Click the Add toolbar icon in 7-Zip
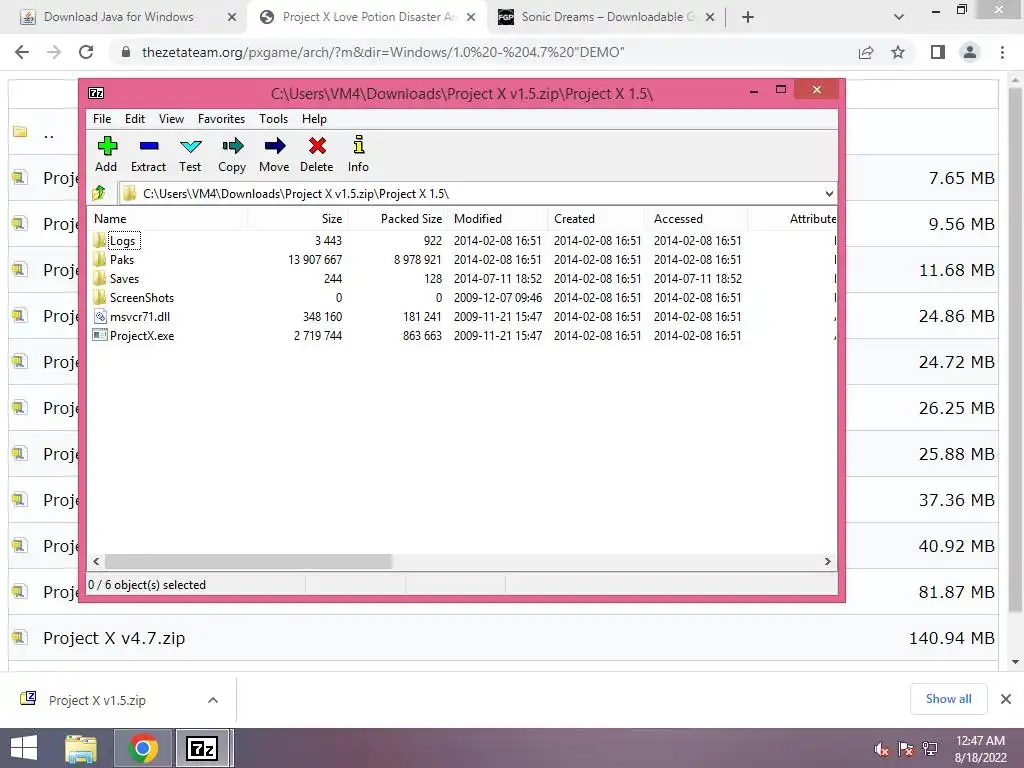Image resolution: width=1024 pixels, height=768 pixels. [106, 154]
